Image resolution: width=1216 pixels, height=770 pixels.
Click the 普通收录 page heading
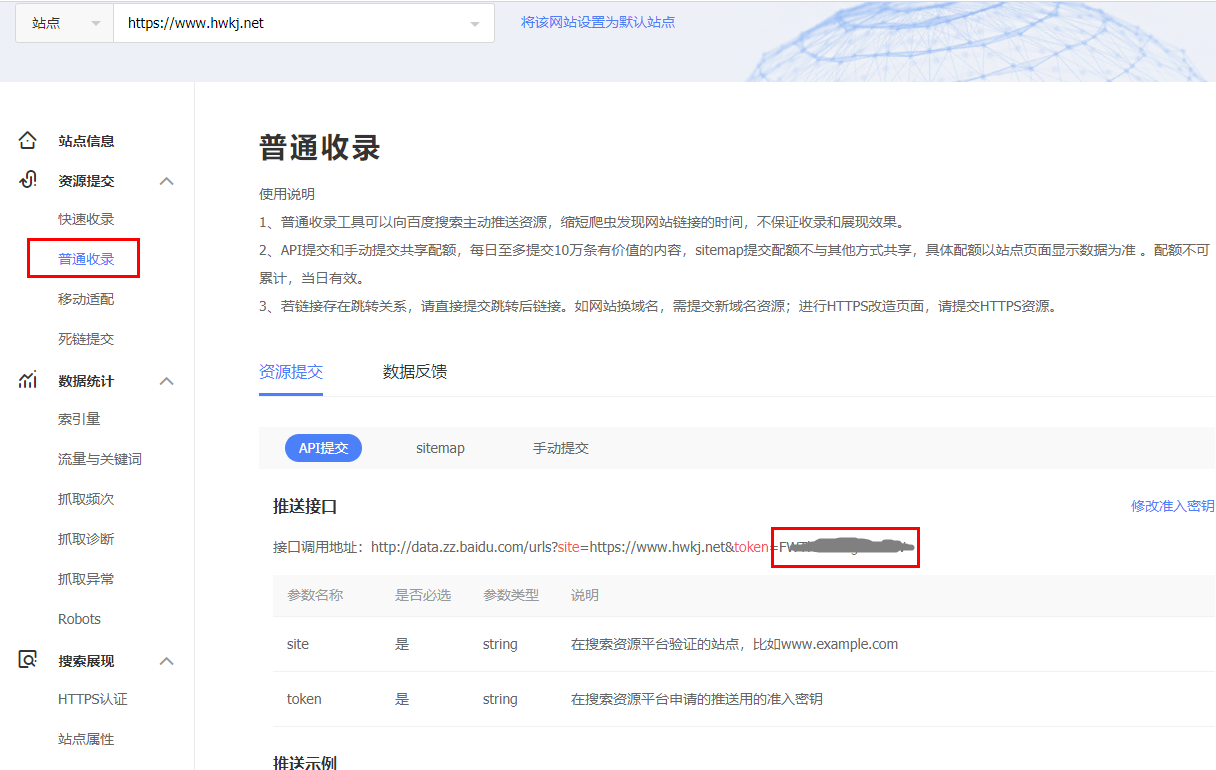pos(320,148)
